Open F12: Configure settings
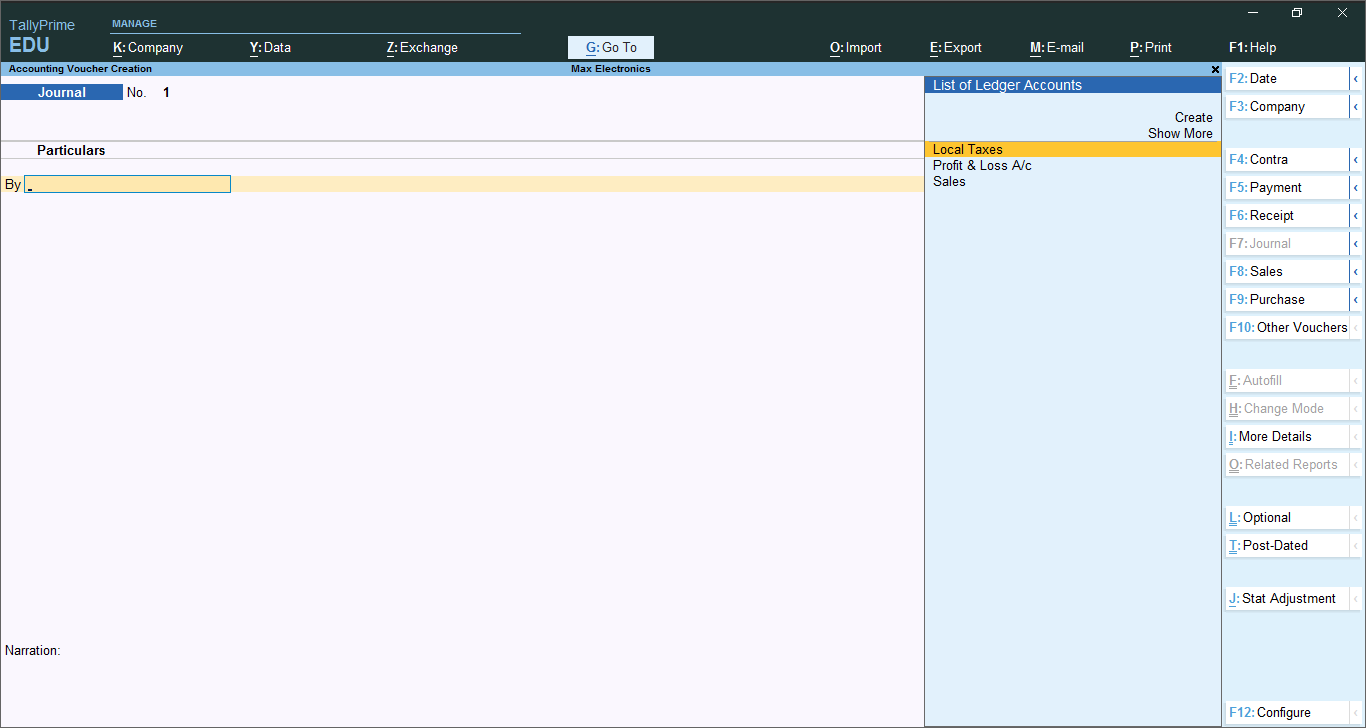The width and height of the screenshot is (1366, 728). pyautogui.click(x=1287, y=712)
